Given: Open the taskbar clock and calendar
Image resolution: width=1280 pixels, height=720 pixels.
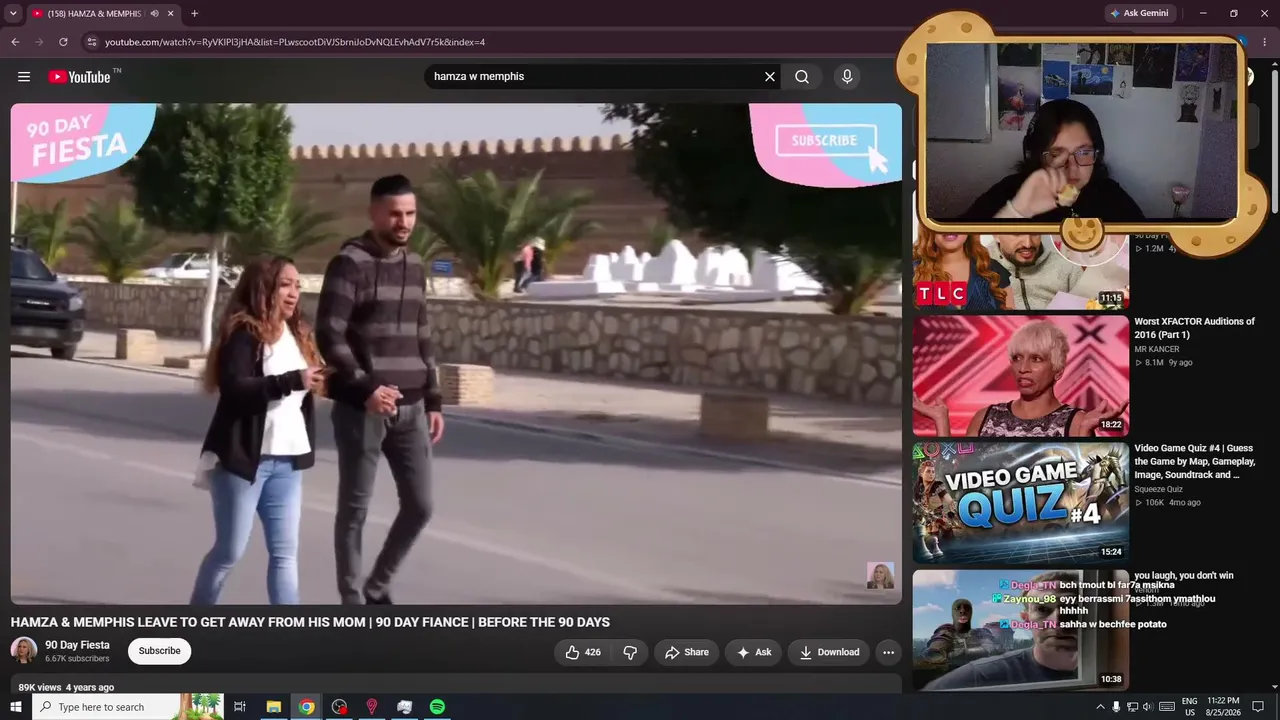Looking at the screenshot, I should (x=1224, y=707).
